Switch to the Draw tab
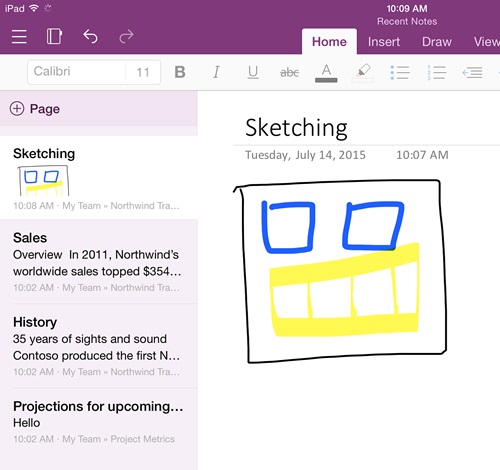The height and width of the screenshot is (470, 500). pos(437,42)
